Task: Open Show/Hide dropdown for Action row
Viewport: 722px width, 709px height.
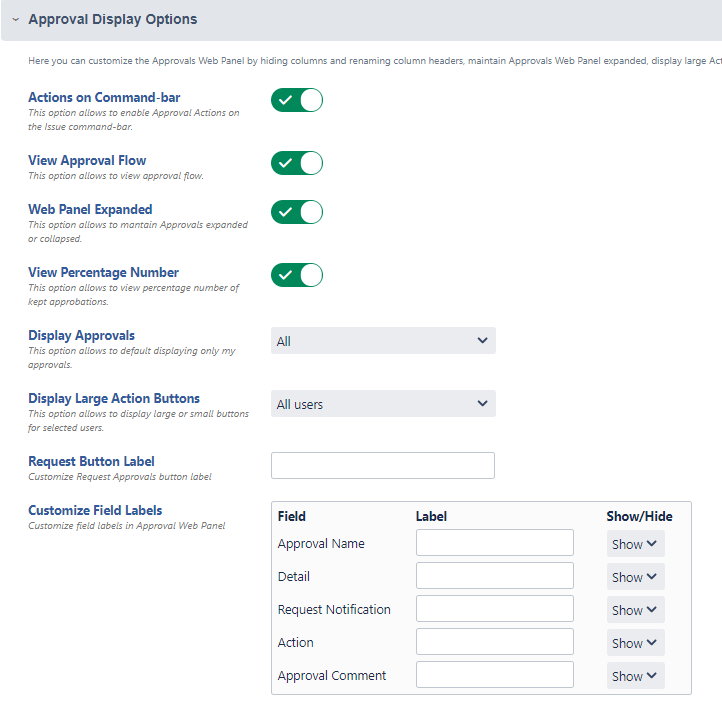Action: (635, 643)
